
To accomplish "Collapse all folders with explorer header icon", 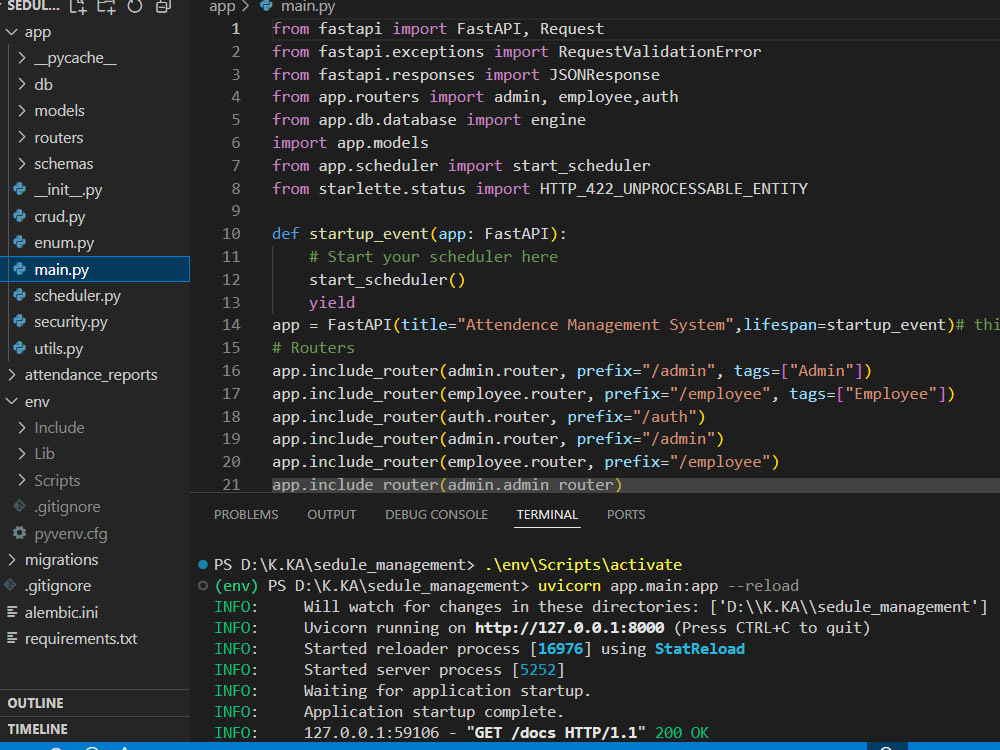I will pos(163,6).
